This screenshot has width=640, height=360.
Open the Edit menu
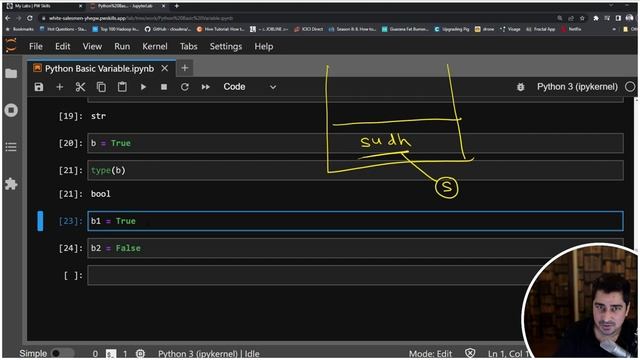click(x=63, y=47)
